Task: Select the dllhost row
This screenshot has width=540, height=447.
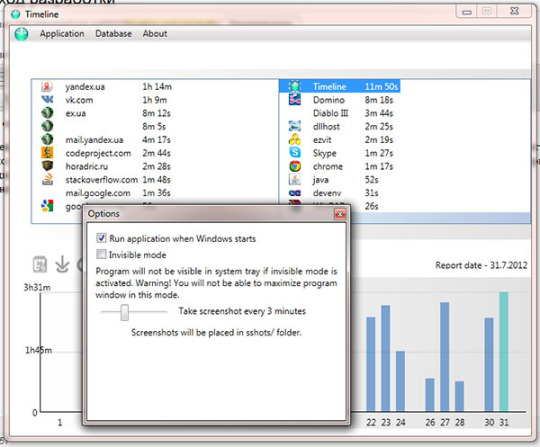Action: [340, 126]
